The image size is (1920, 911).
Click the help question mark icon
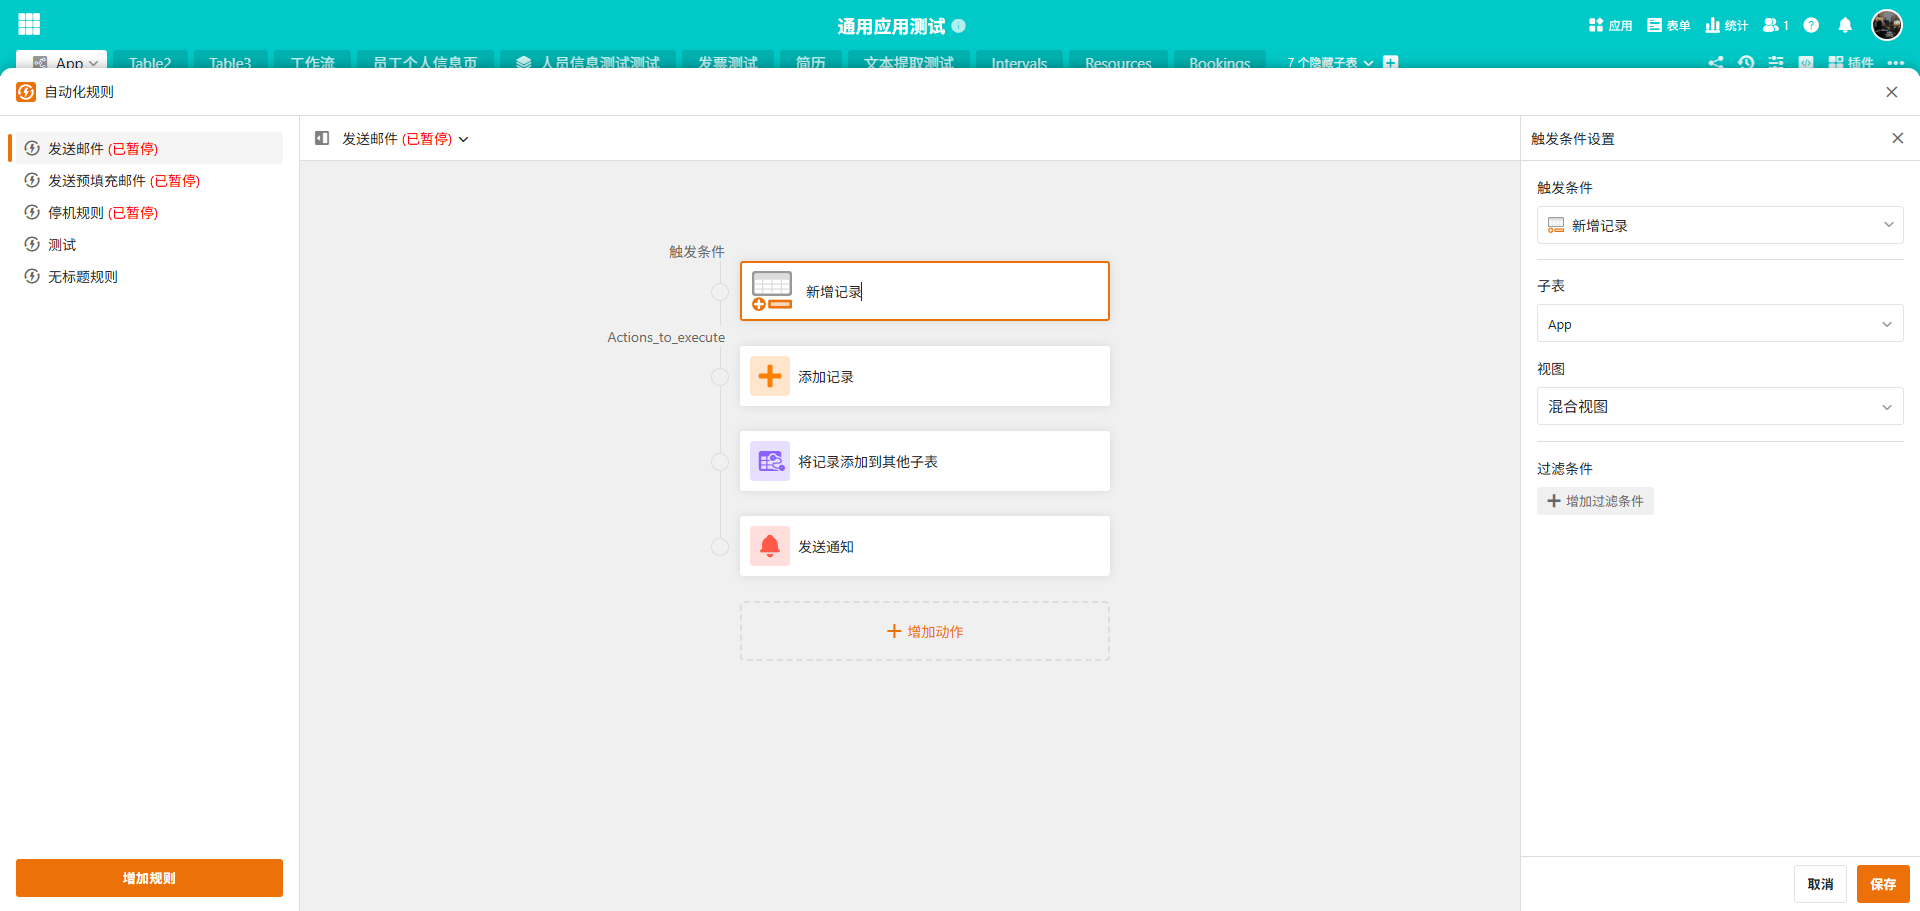(x=1811, y=25)
